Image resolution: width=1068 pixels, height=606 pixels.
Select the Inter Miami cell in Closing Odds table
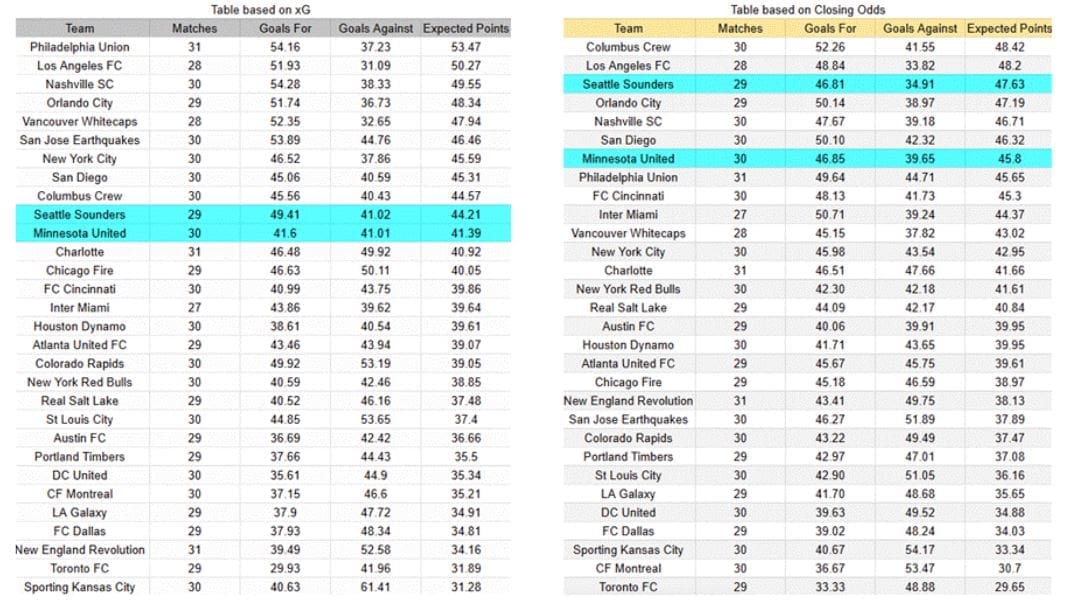coord(628,214)
